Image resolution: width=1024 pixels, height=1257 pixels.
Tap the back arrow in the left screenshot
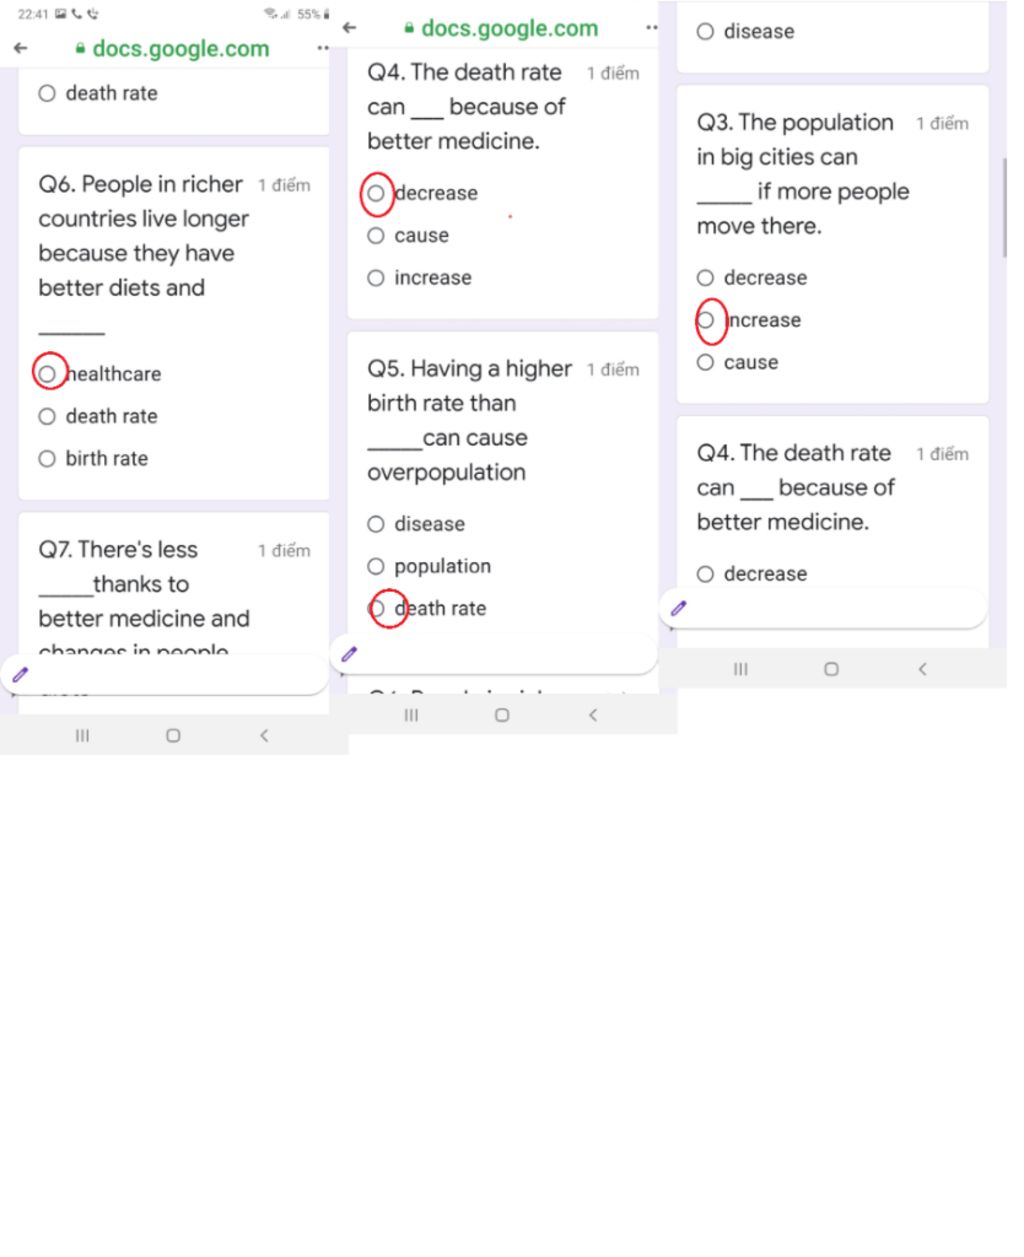click(x=21, y=48)
